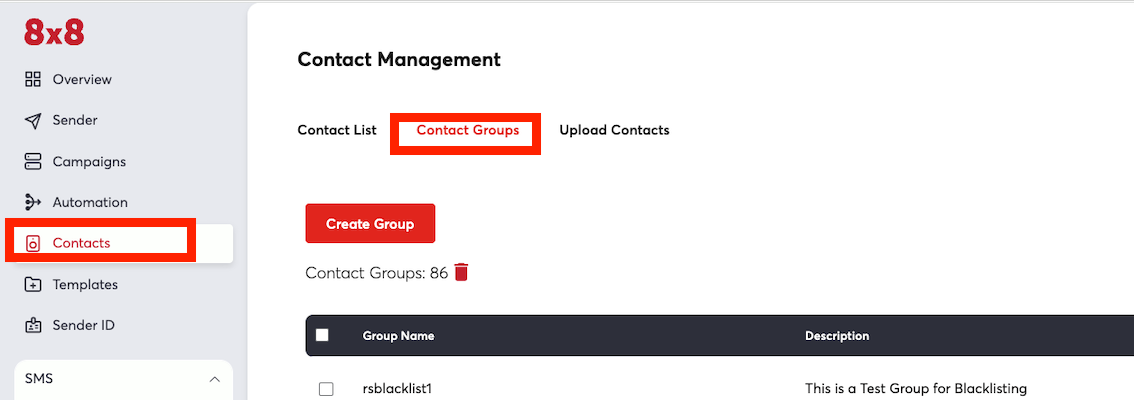Click the Automation flow icon

33,202
